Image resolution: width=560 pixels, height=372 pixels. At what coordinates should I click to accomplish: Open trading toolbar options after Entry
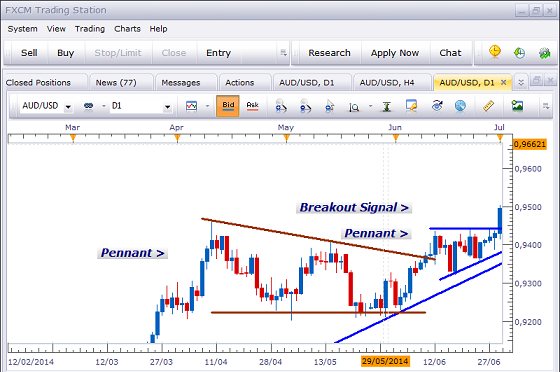click(284, 53)
